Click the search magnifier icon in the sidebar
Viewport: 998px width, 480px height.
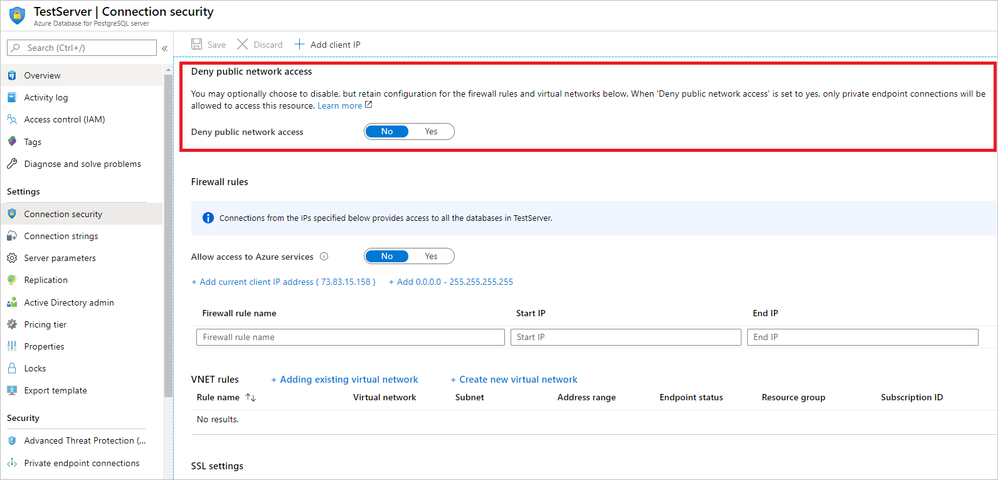[16, 48]
